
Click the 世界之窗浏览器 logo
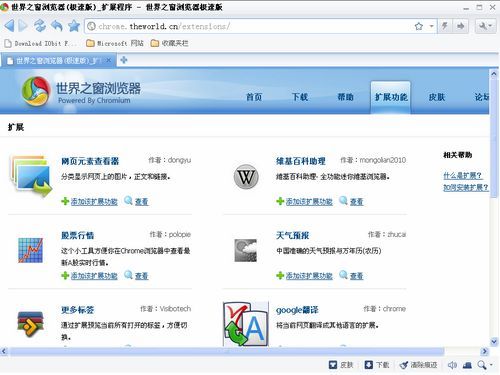[81, 91]
